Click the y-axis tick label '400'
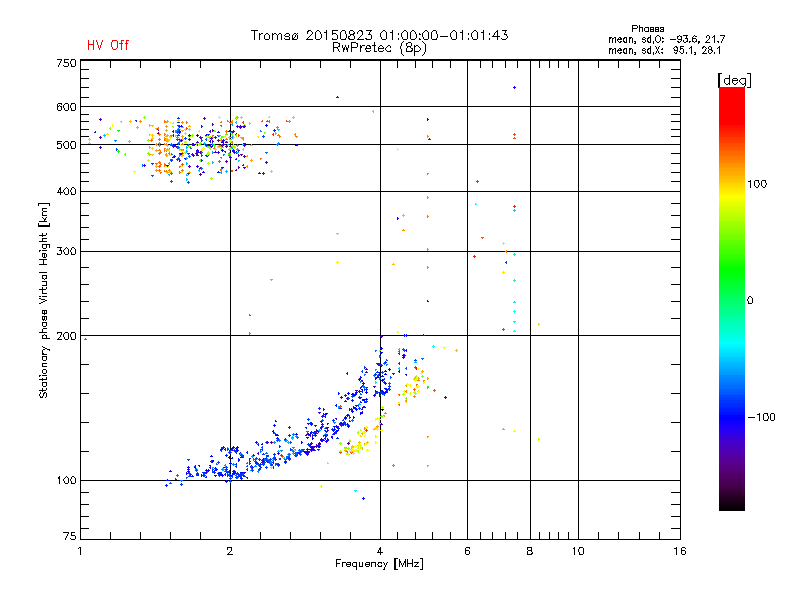 pos(66,191)
